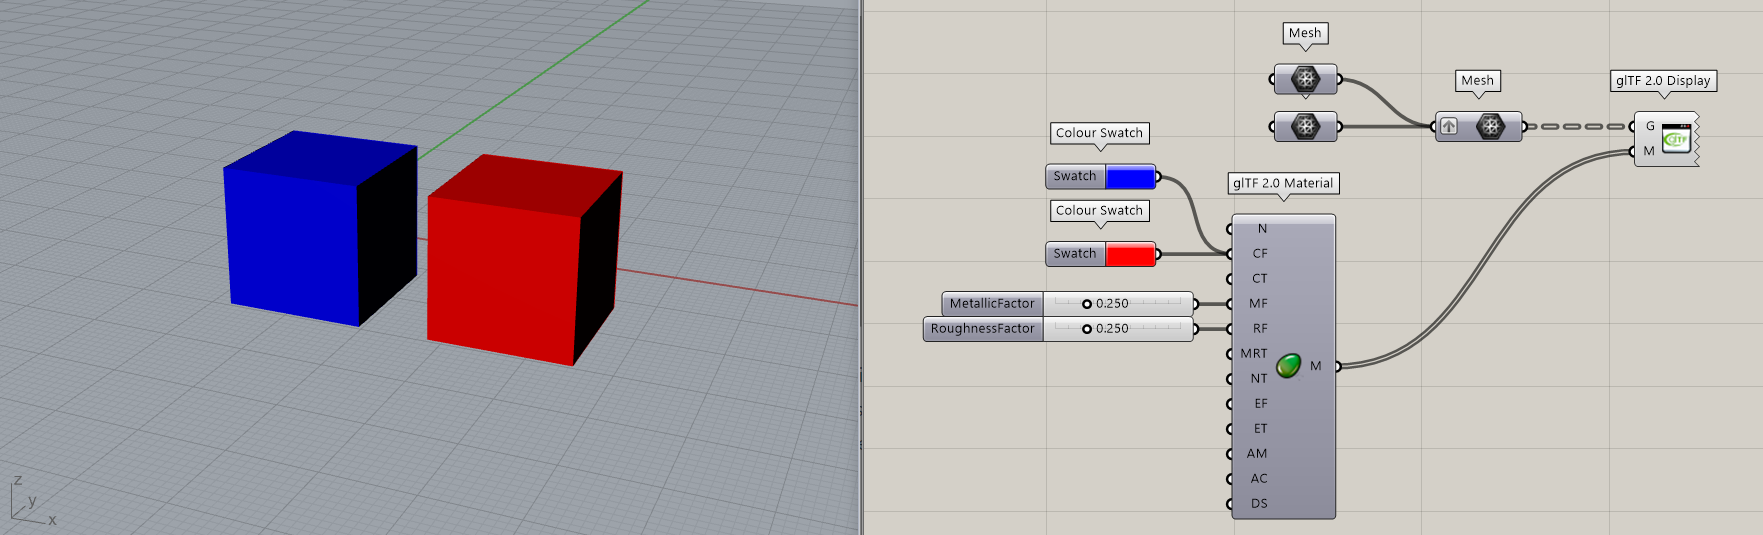Select the RoughnessFactor slider label
This screenshot has width=1763, height=535.
click(x=982, y=329)
